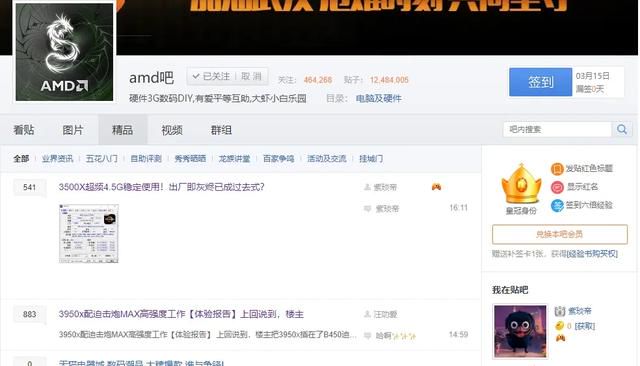The image size is (640, 366).
Task: Click gamepad icon under coin balance
Action: point(560,338)
